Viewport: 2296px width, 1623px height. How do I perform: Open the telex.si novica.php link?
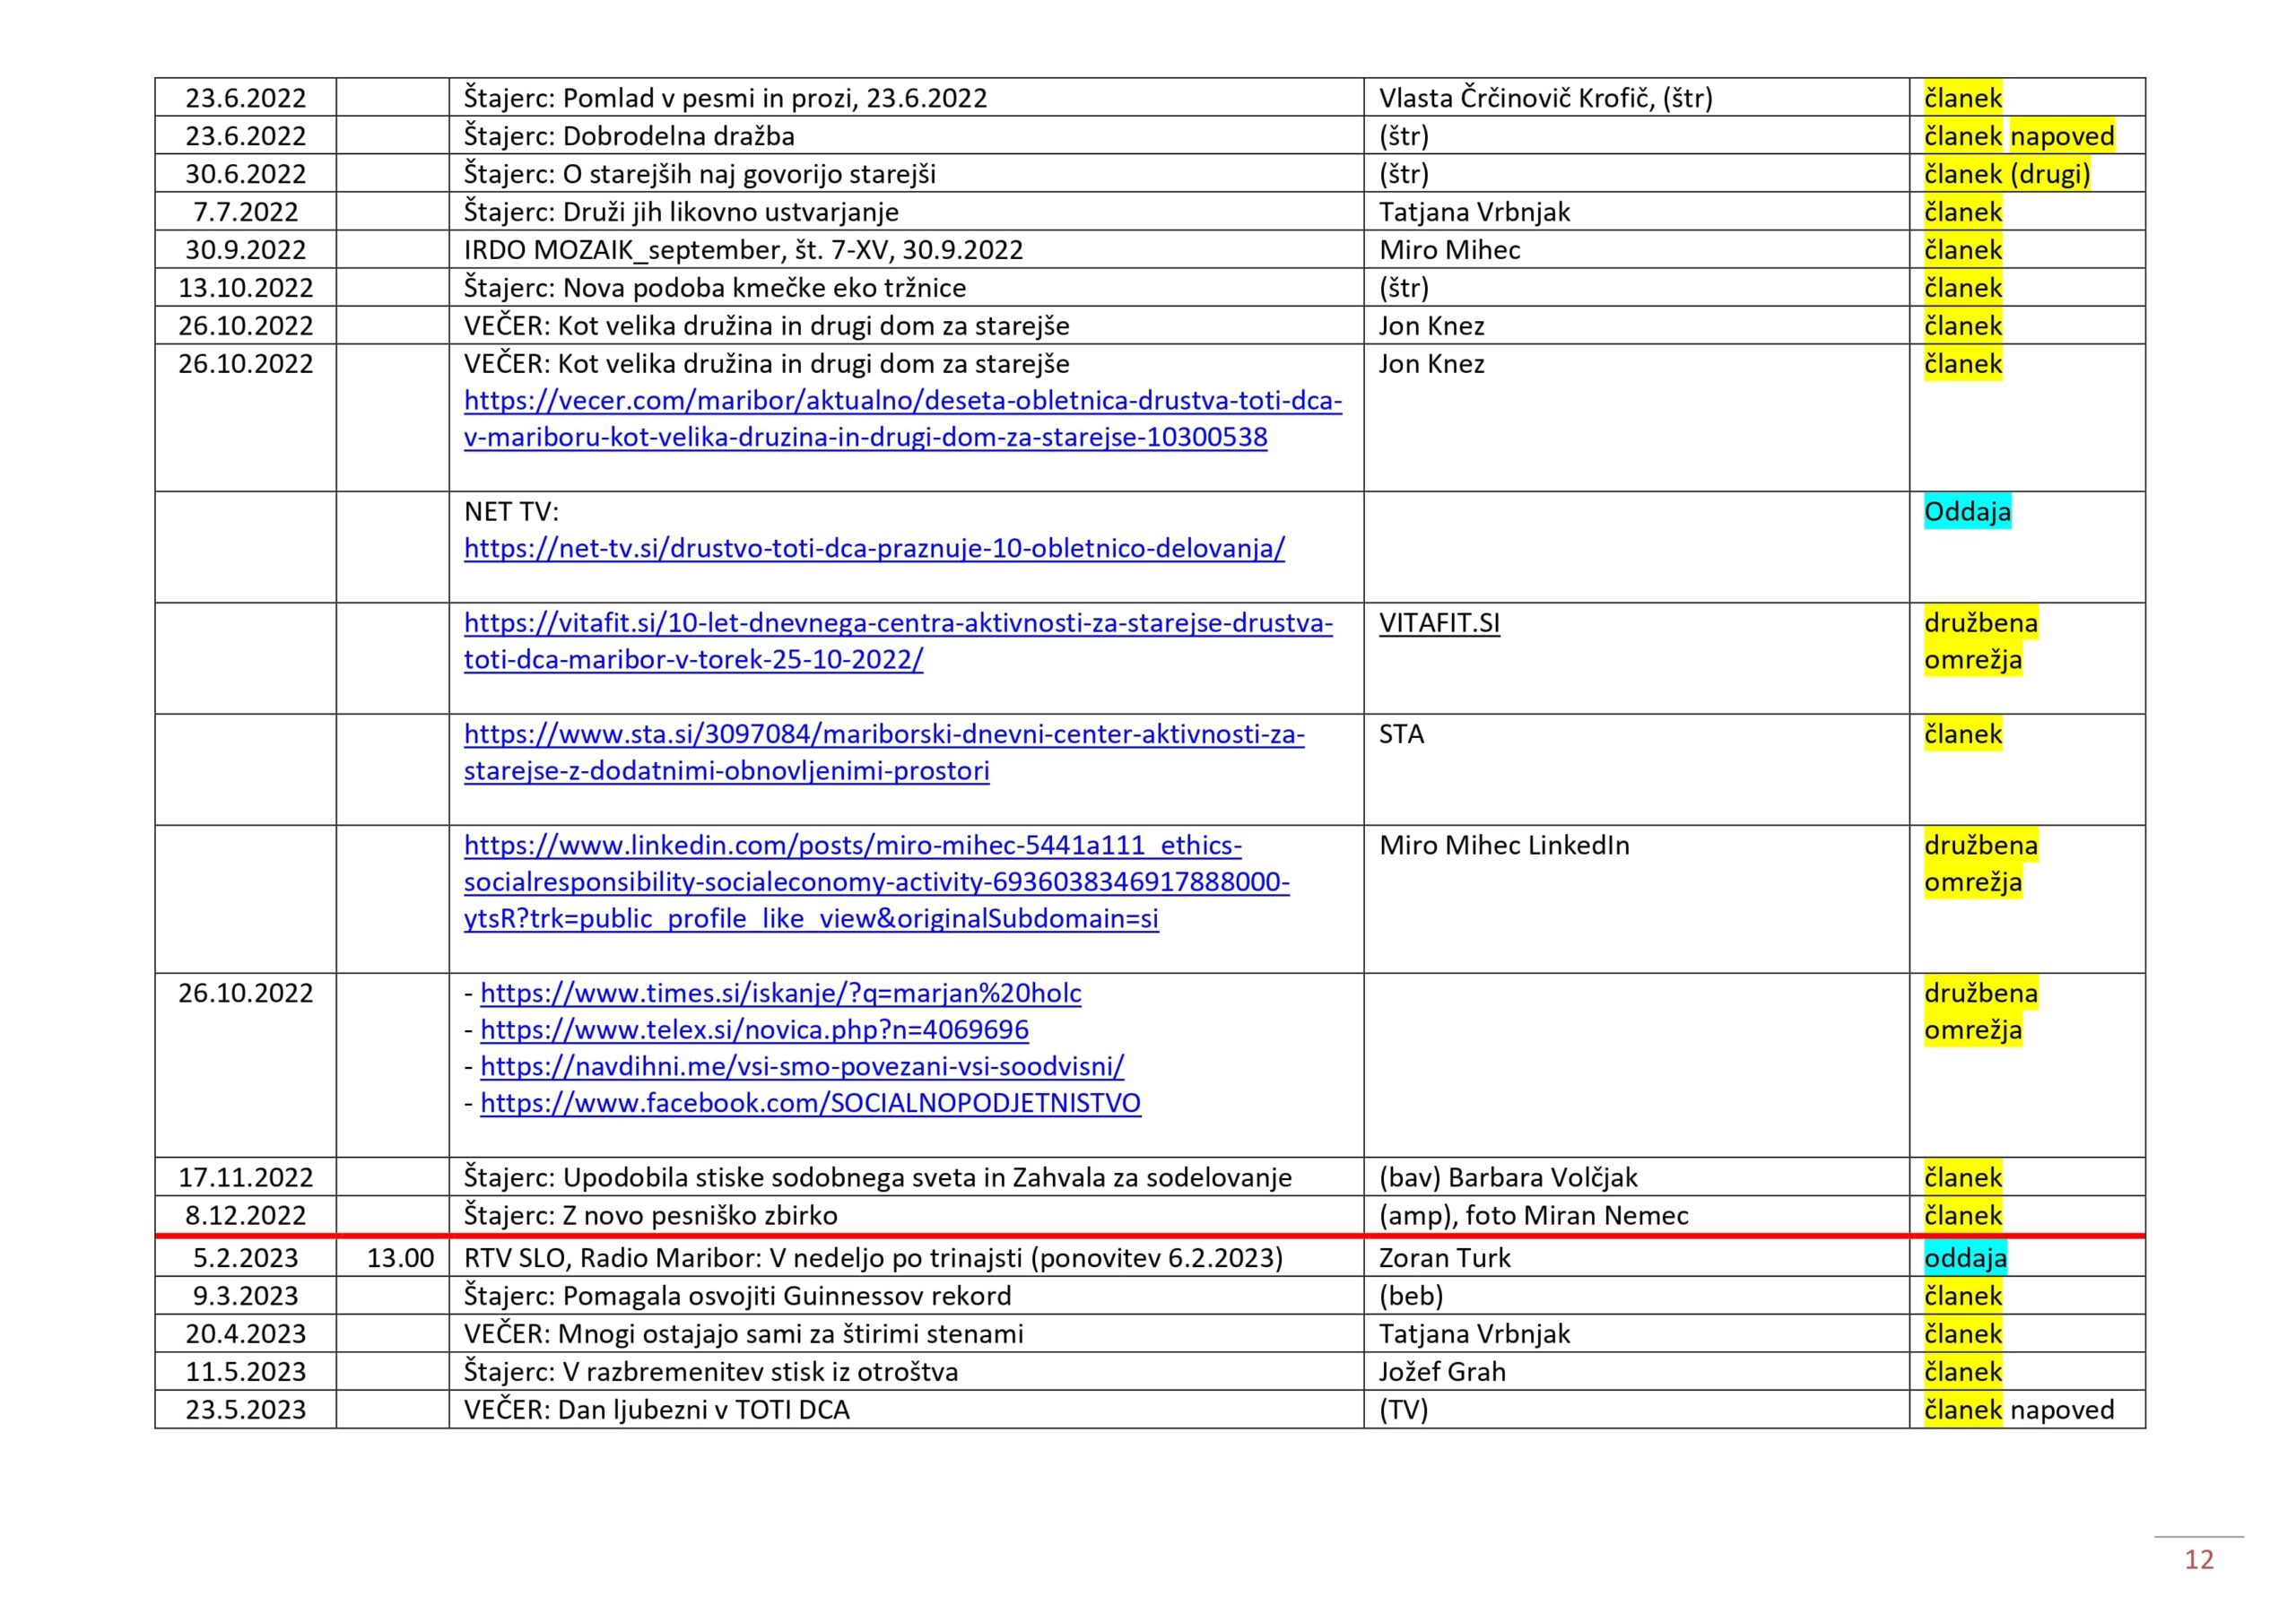coord(754,1030)
